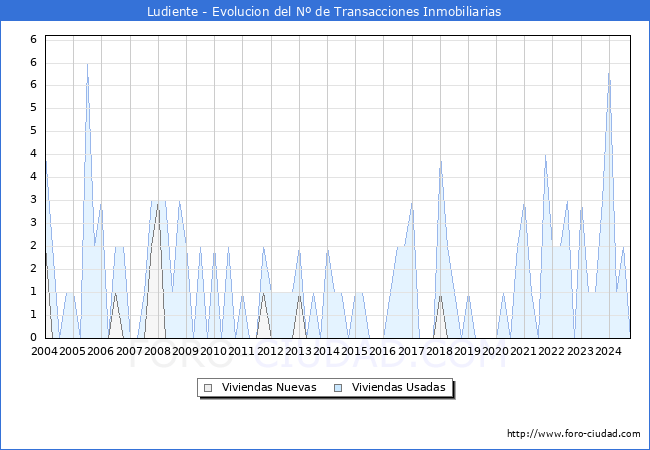Click the 2015 x-axis label

pyautogui.click(x=354, y=351)
